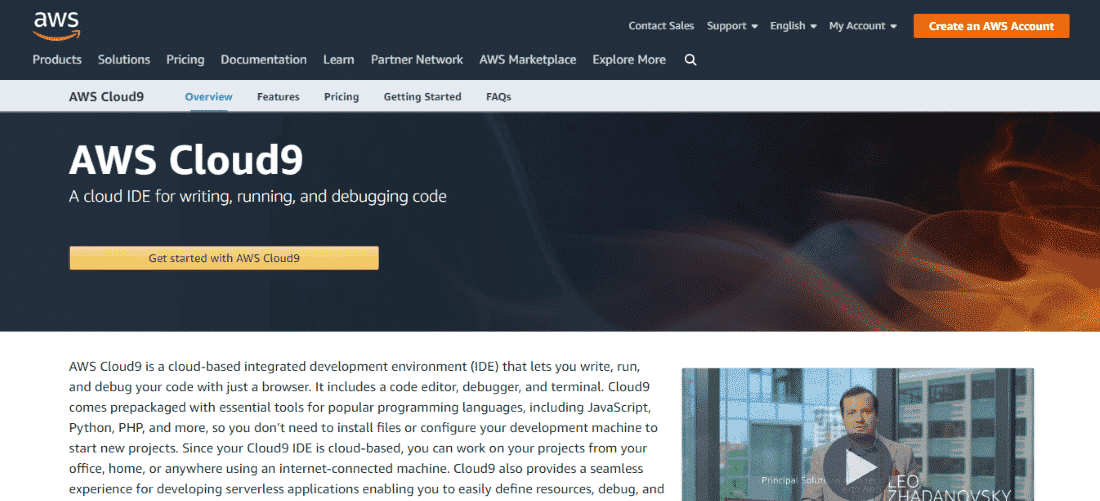Switch to the Features tab
1100x501 pixels.
[x=278, y=97]
